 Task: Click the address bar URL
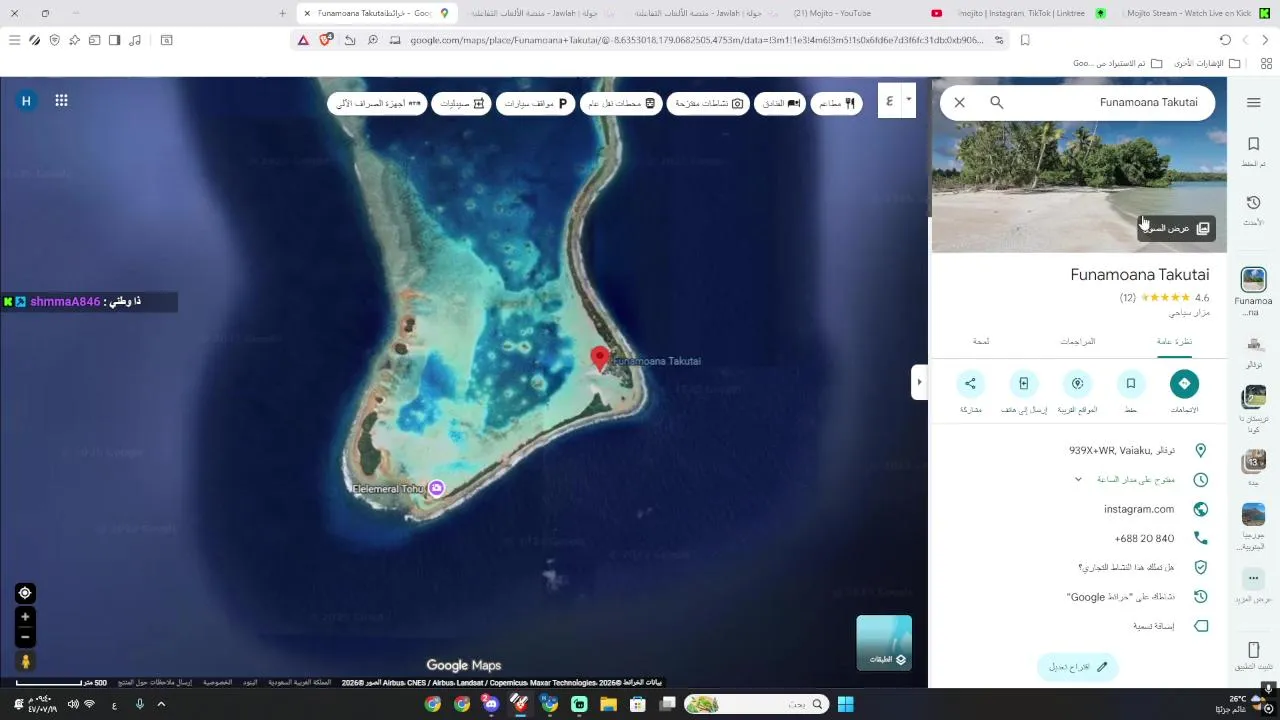[696, 40]
